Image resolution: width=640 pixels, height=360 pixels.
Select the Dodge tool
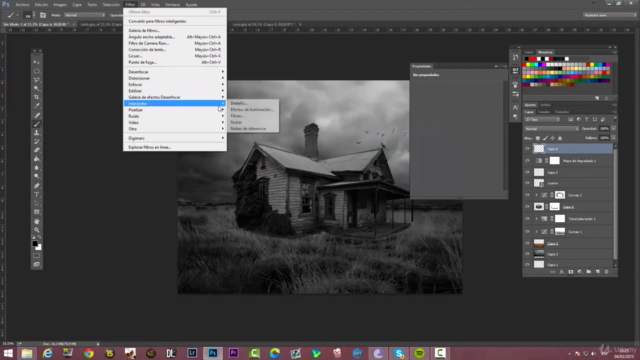tap(37, 176)
